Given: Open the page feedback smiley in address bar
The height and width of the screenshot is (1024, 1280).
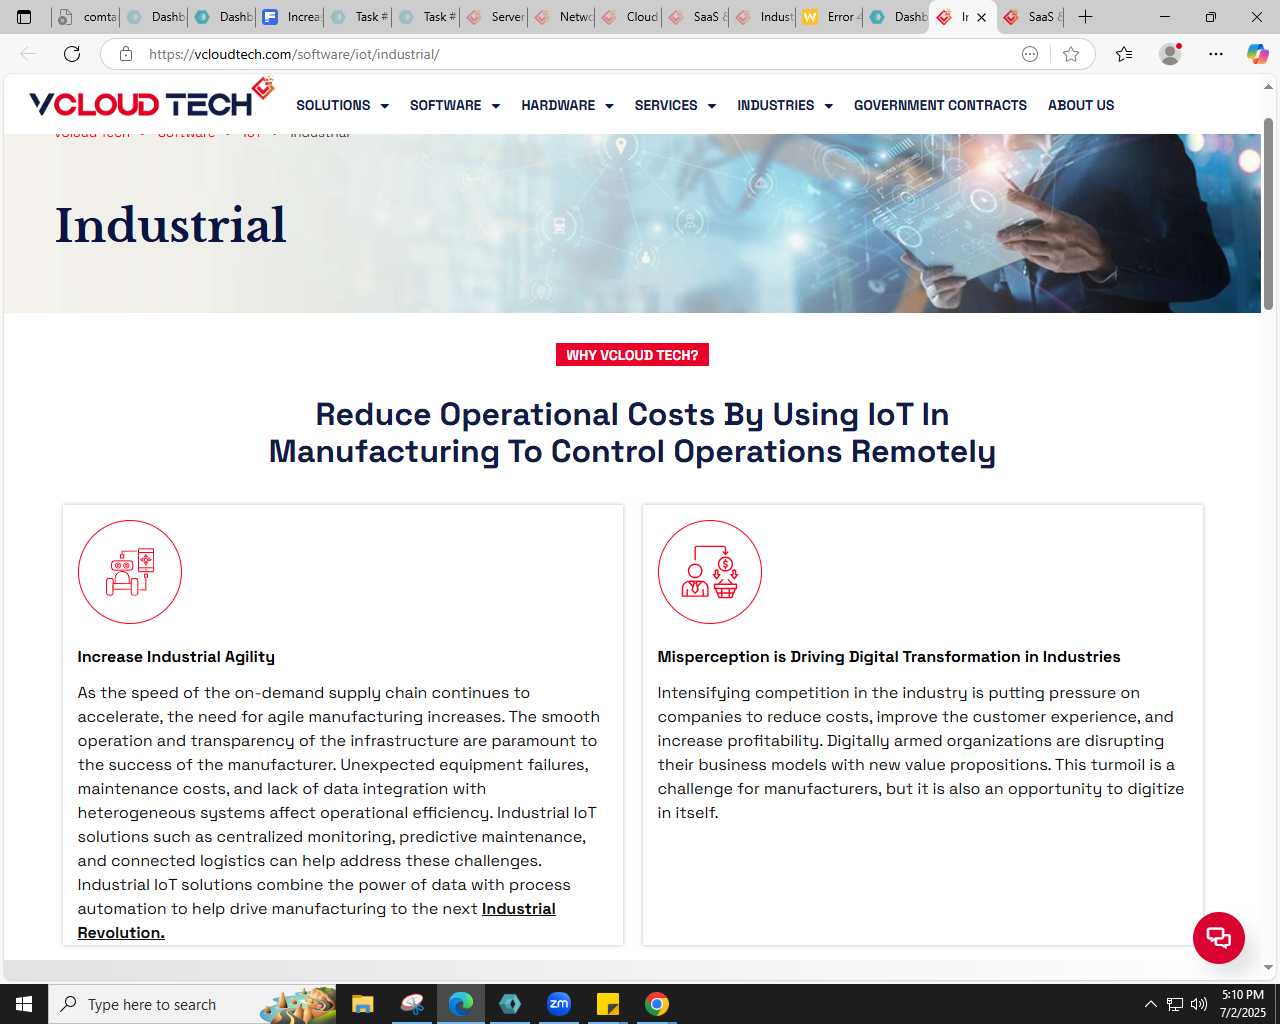Looking at the screenshot, I should coord(1030,54).
